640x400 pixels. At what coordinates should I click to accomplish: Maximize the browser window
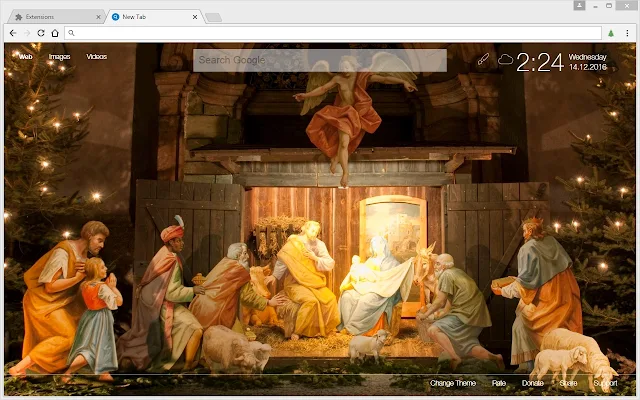[609, 6]
